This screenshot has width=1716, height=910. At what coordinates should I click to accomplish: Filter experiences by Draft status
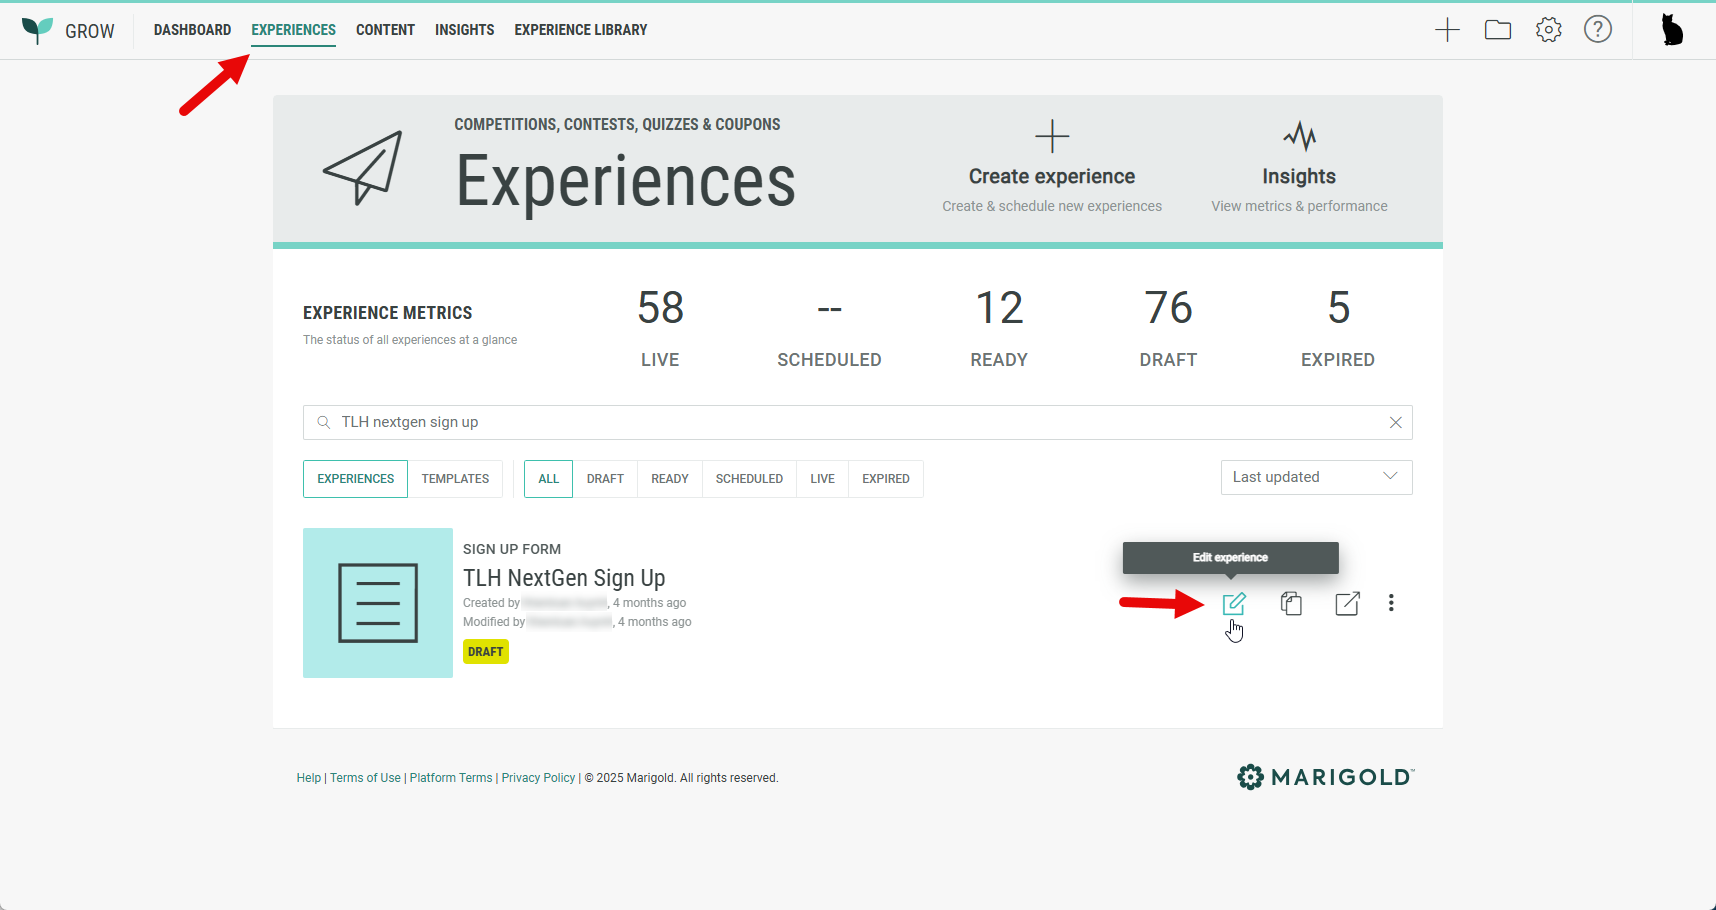(605, 479)
